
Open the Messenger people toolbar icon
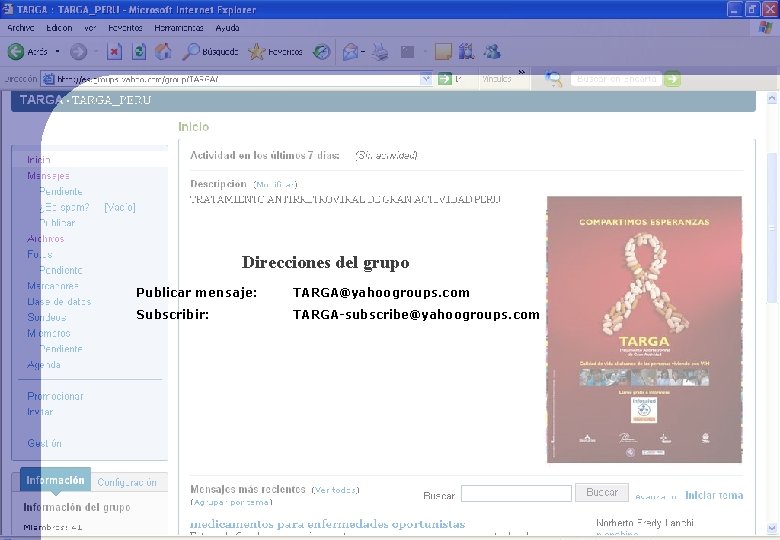[x=492, y=51]
